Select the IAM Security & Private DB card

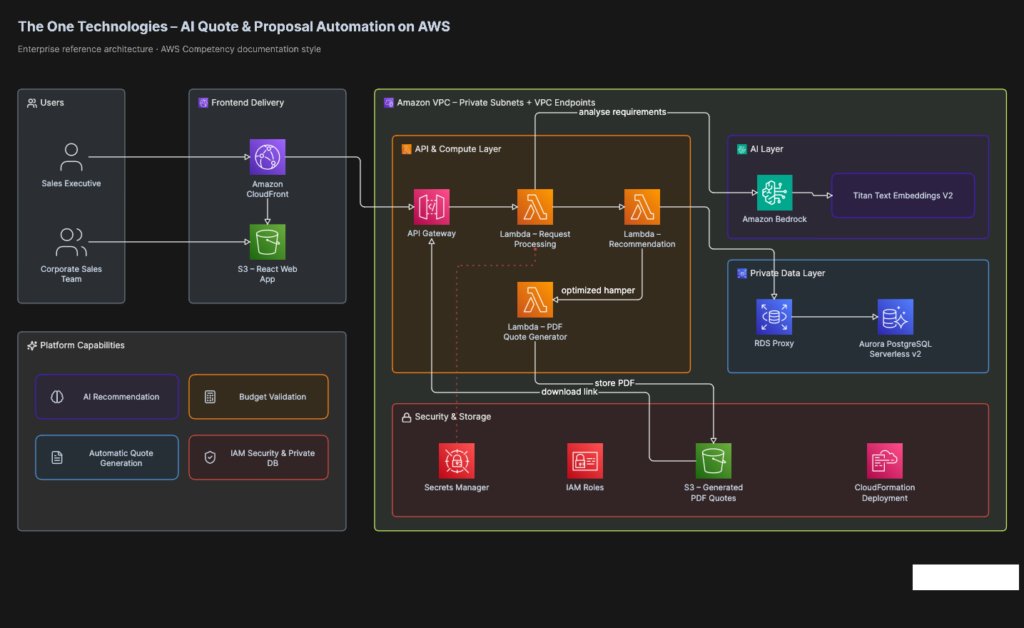click(x=259, y=458)
